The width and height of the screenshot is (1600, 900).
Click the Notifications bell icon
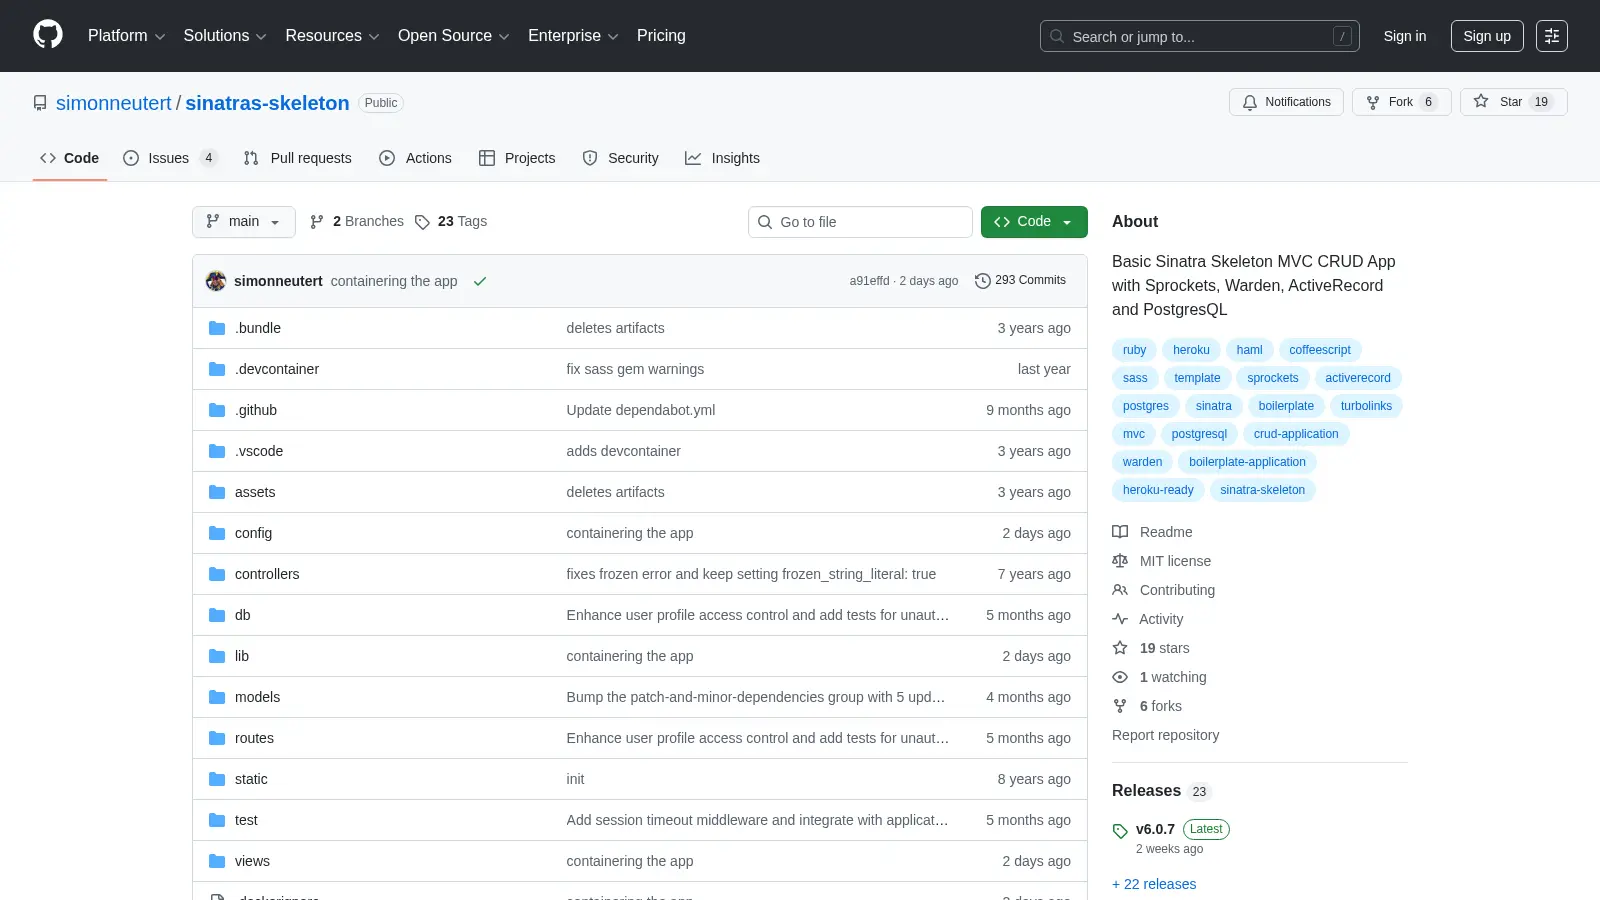point(1250,102)
